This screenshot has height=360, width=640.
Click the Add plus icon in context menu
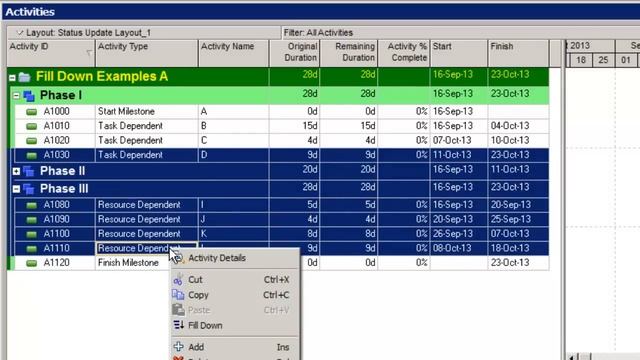tap(178, 347)
